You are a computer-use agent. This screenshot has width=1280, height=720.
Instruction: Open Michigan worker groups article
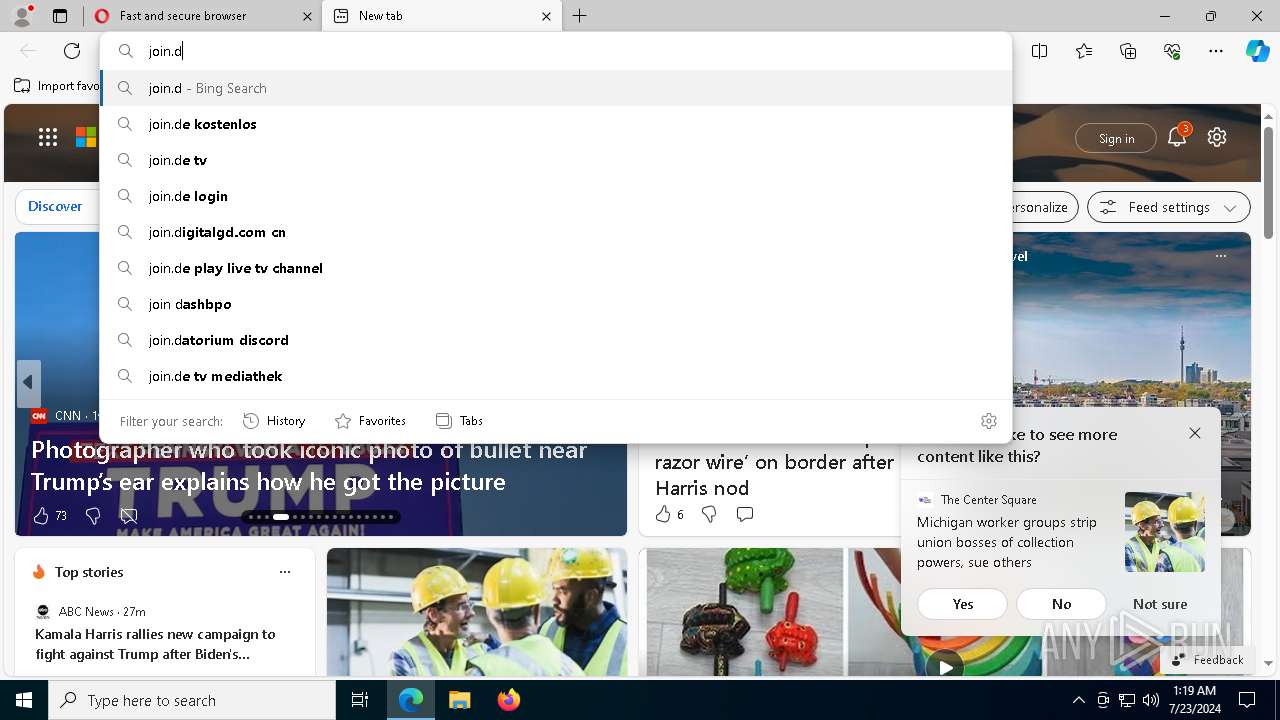[x=1007, y=542]
